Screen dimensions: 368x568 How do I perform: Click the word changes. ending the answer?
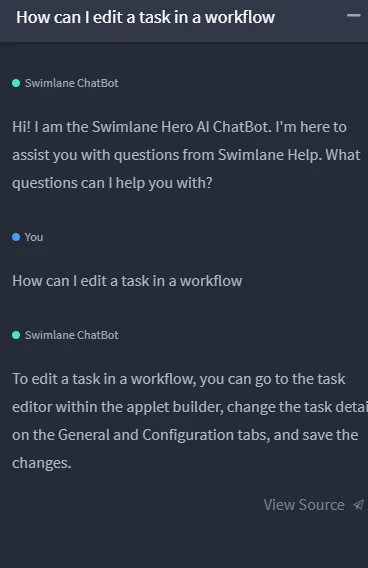point(42,463)
